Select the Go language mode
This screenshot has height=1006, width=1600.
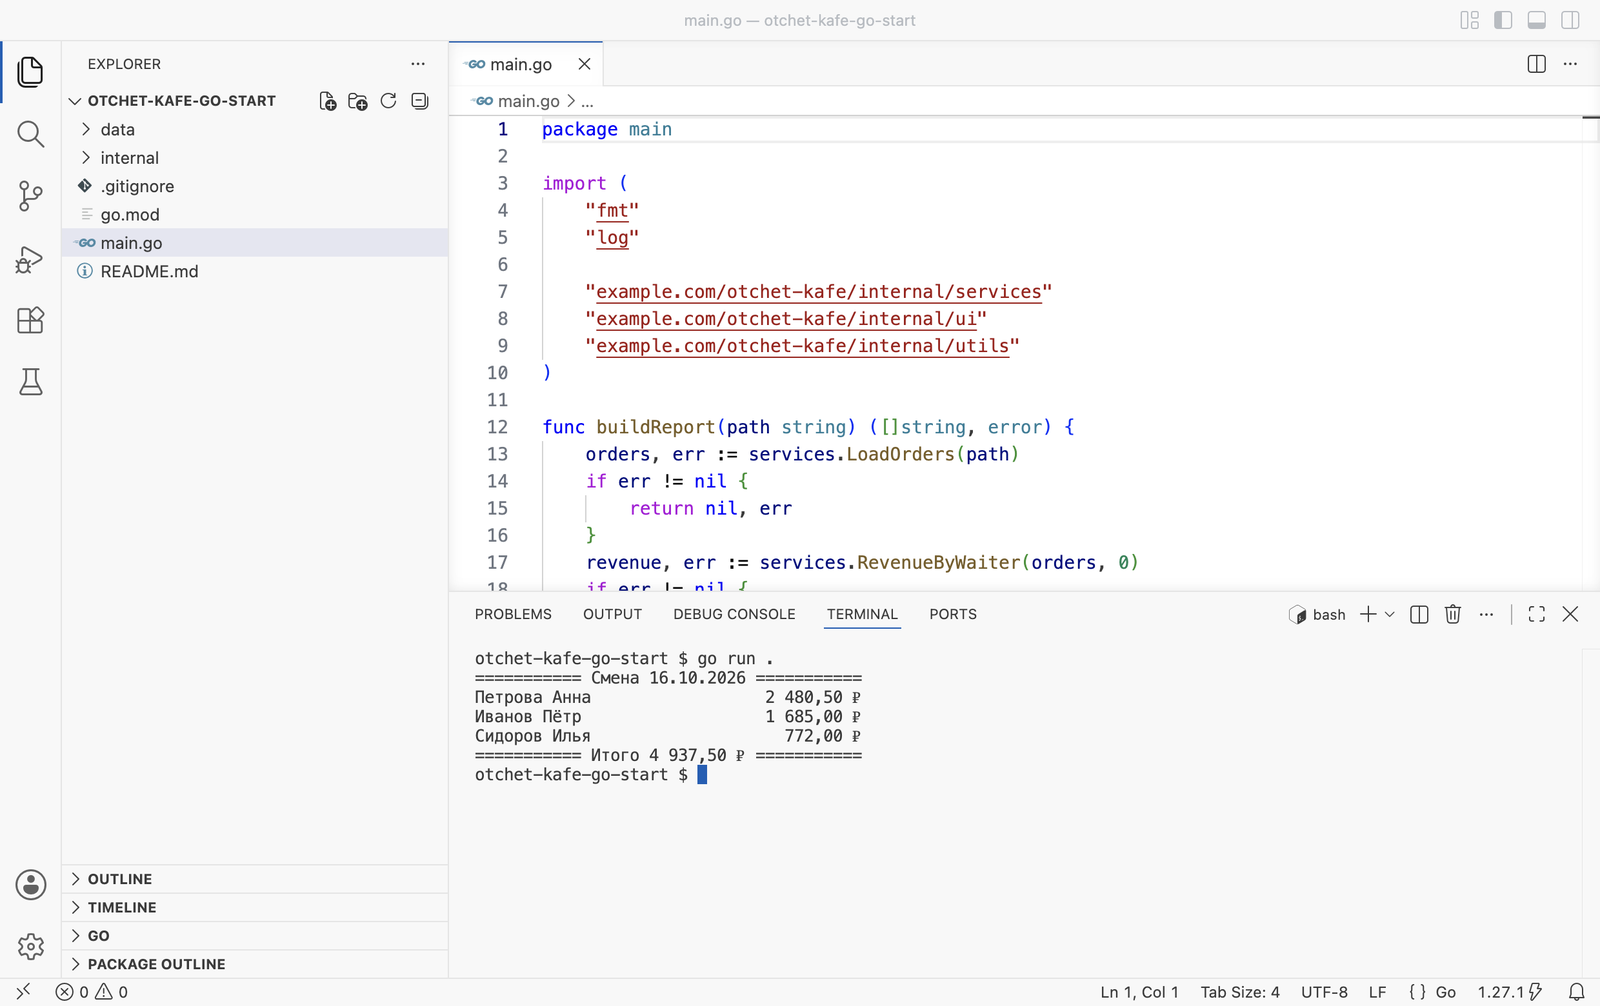1445,992
